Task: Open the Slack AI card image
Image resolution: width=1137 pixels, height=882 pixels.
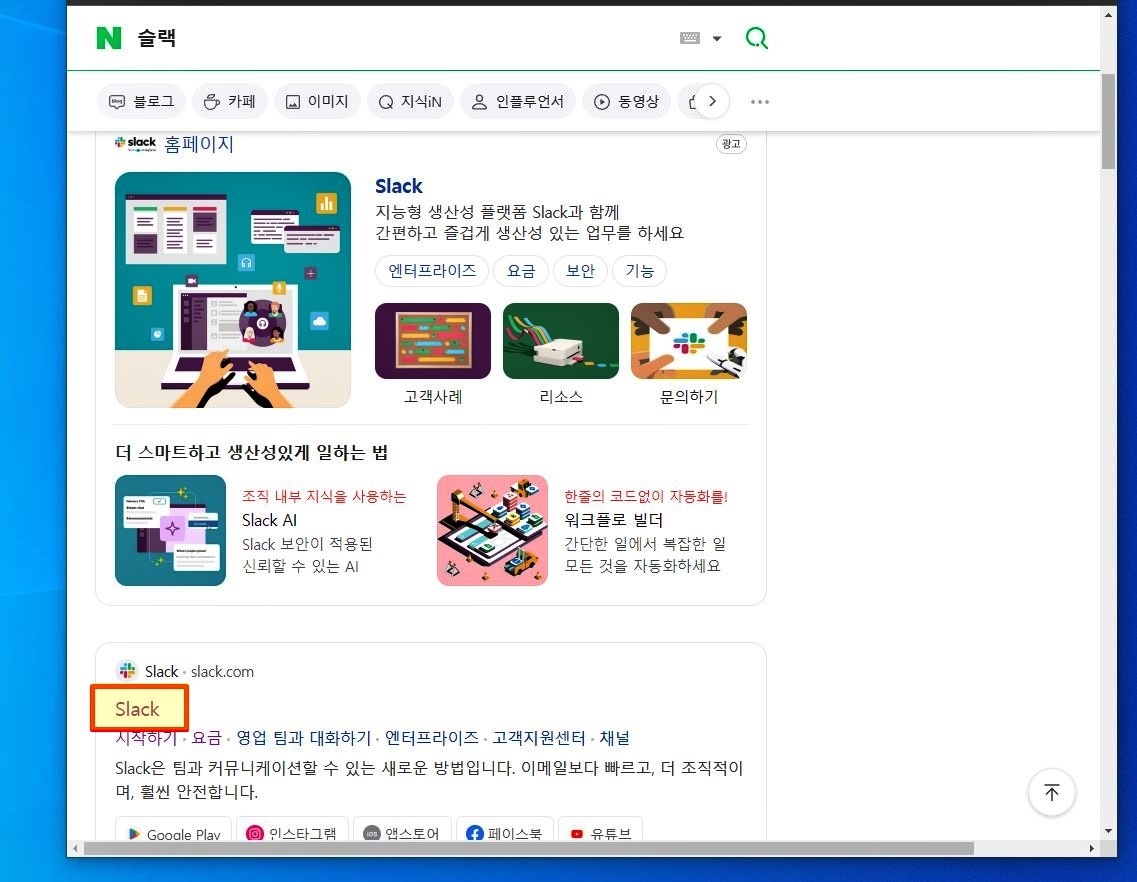Action: tap(170, 530)
